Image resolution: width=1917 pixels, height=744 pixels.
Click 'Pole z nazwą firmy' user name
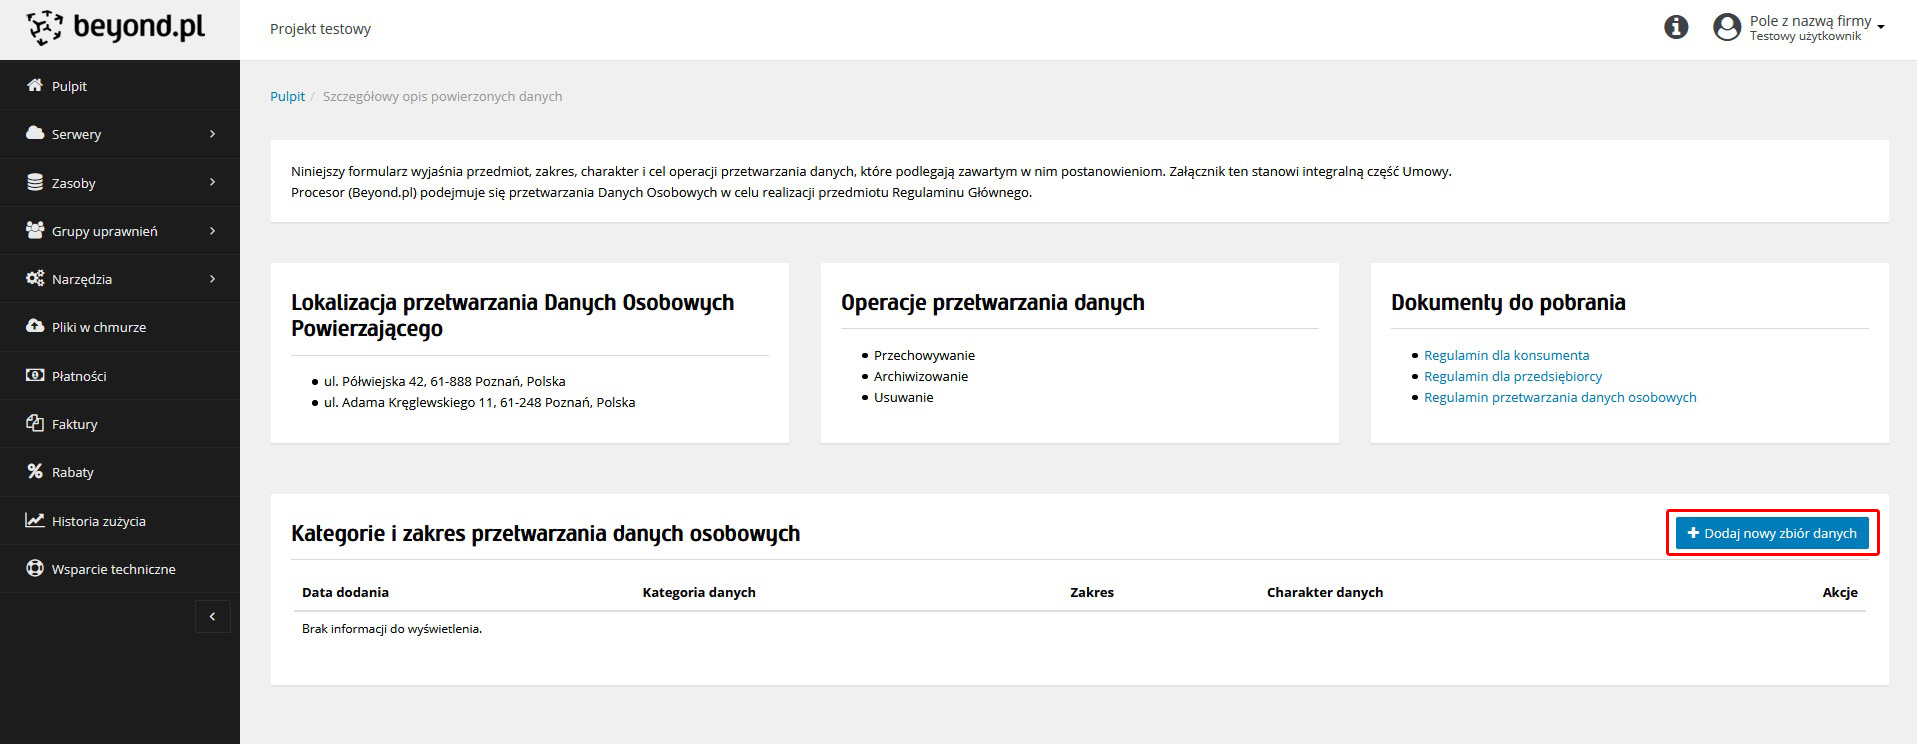click(x=1810, y=20)
